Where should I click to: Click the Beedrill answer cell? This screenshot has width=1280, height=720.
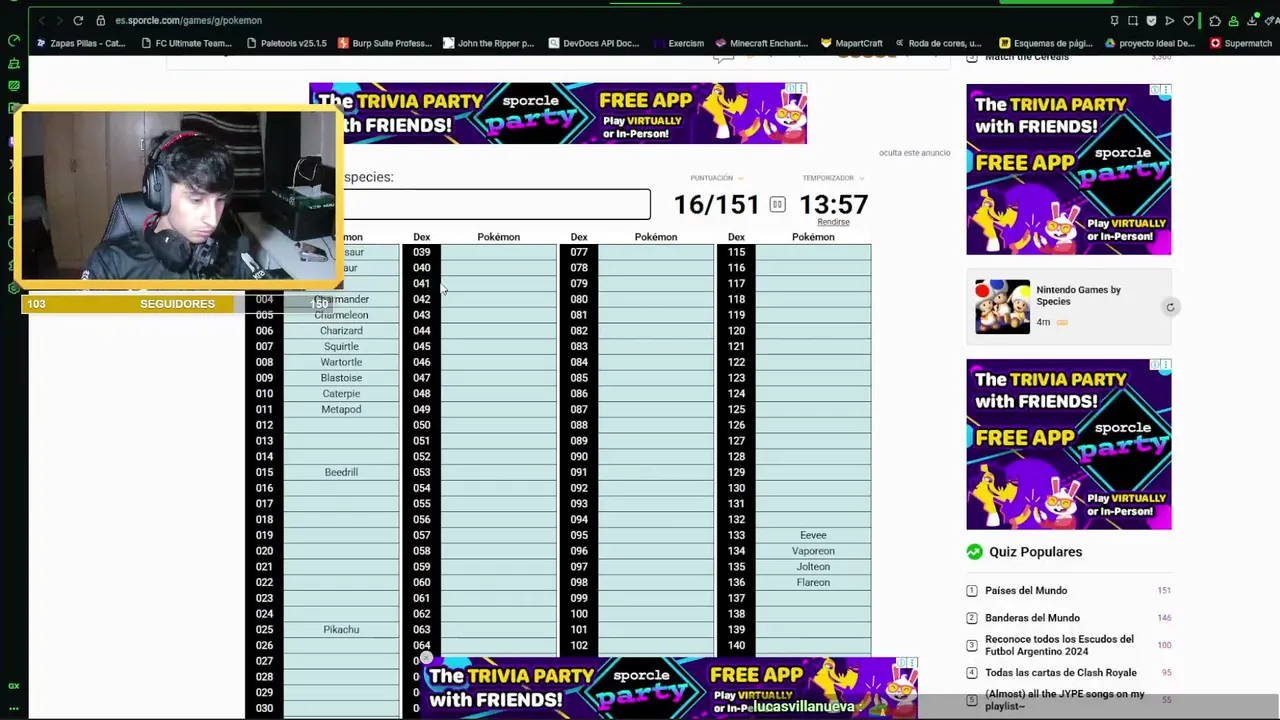[x=341, y=472]
